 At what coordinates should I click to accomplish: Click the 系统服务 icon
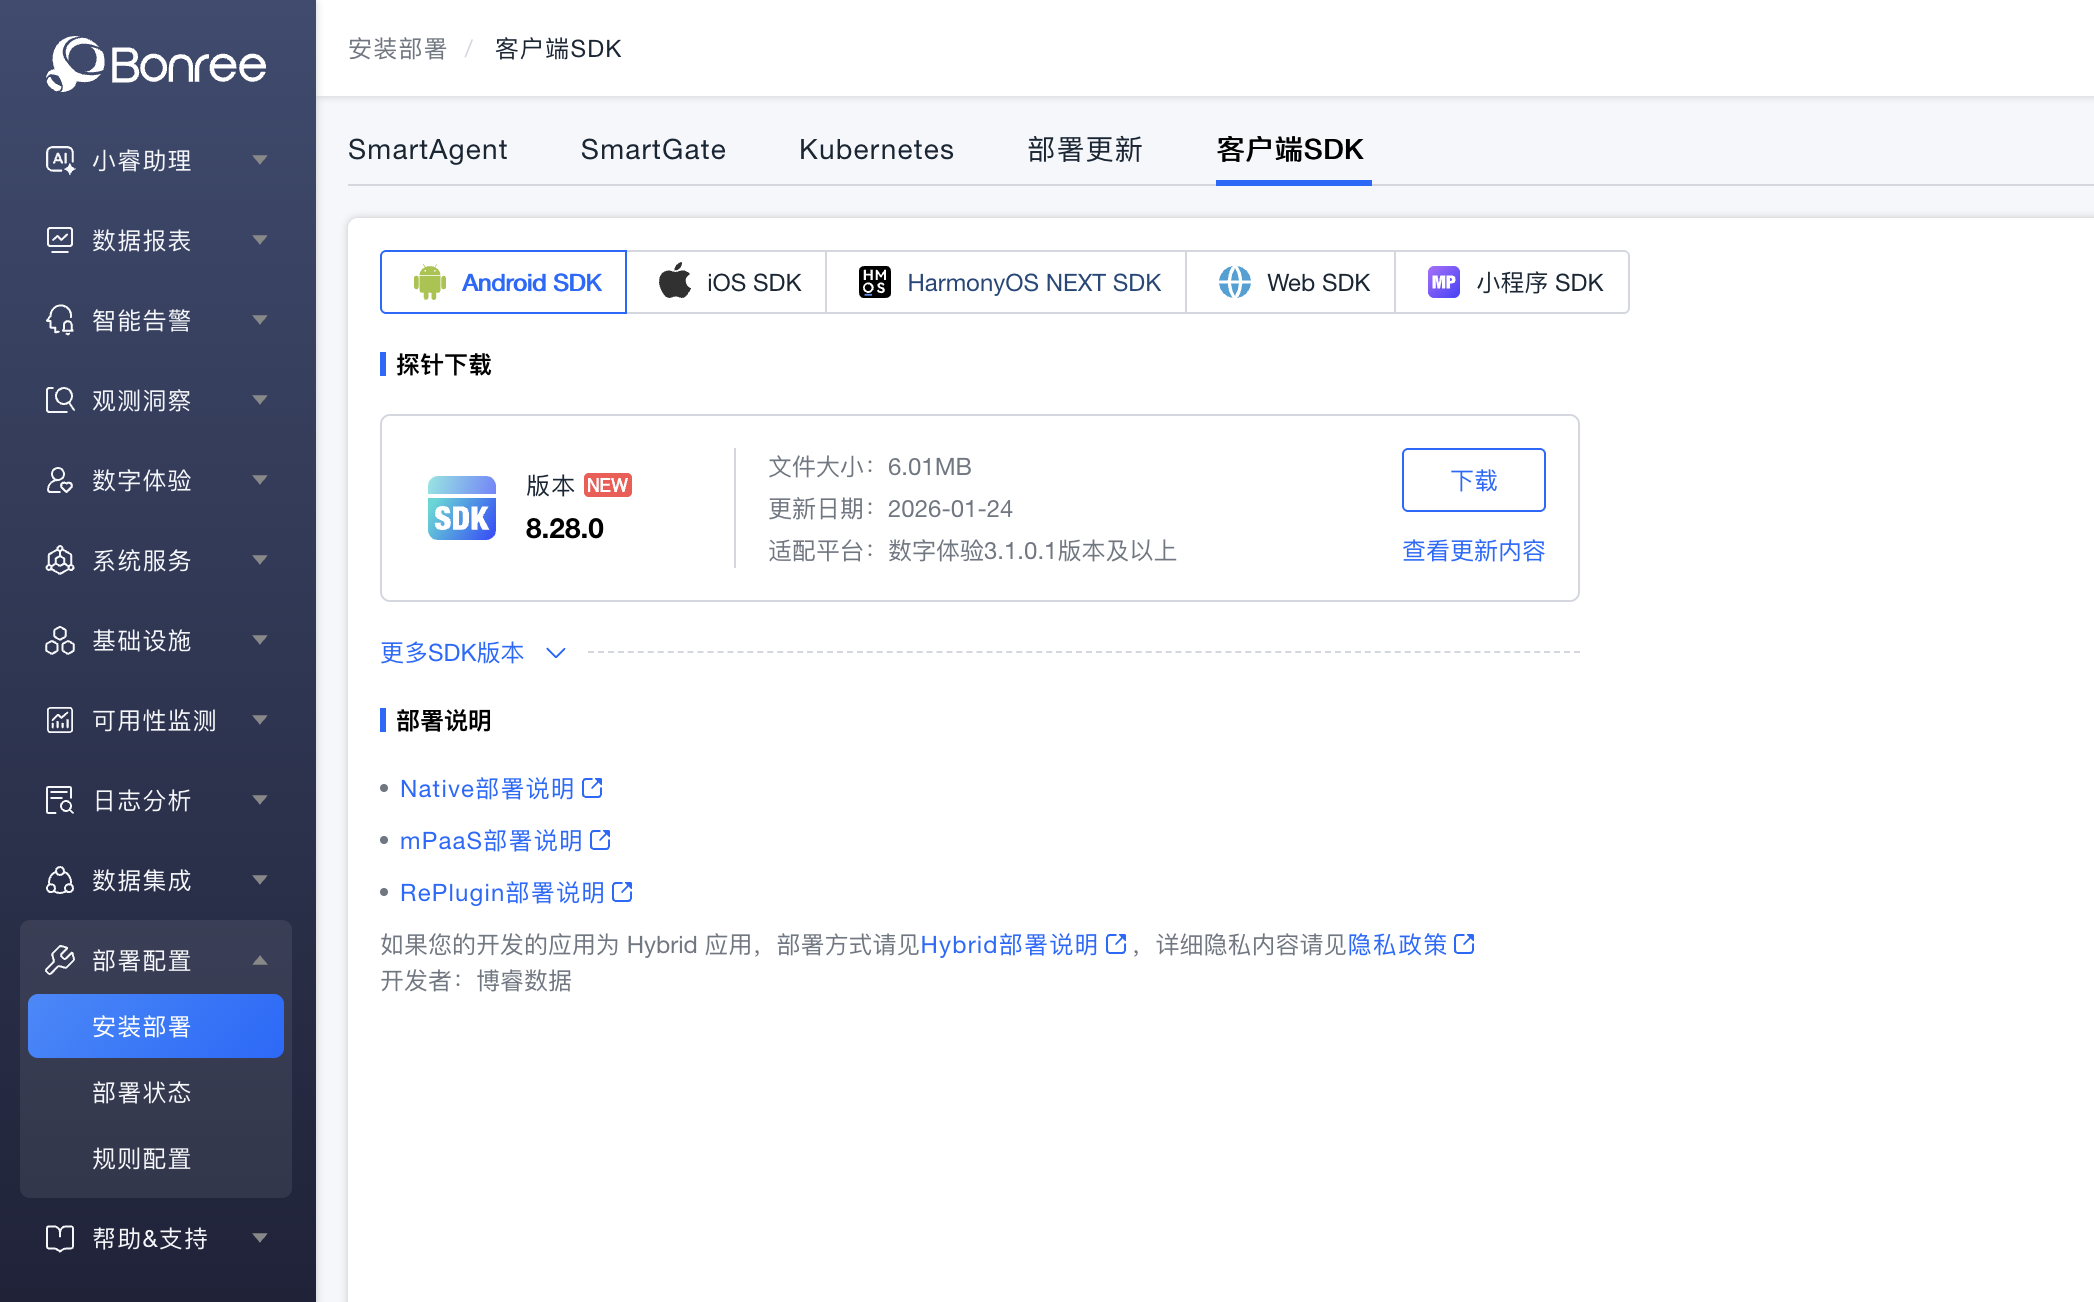[x=60, y=560]
